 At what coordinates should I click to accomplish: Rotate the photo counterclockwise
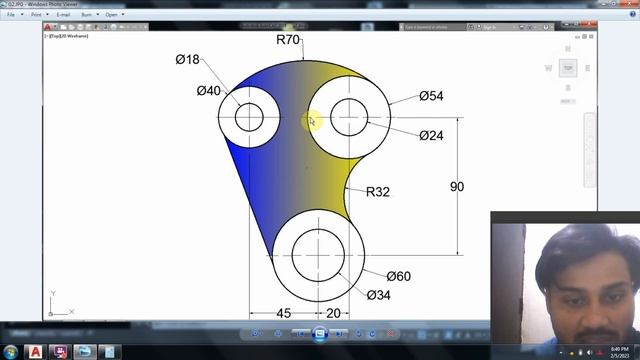pos(358,333)
